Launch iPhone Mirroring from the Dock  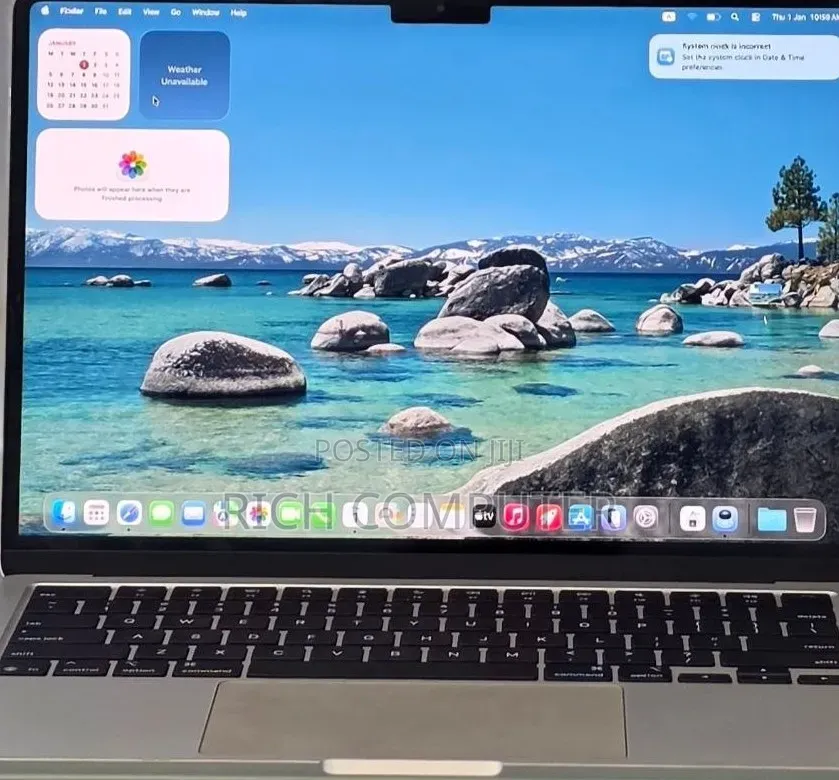coord(613,518)
